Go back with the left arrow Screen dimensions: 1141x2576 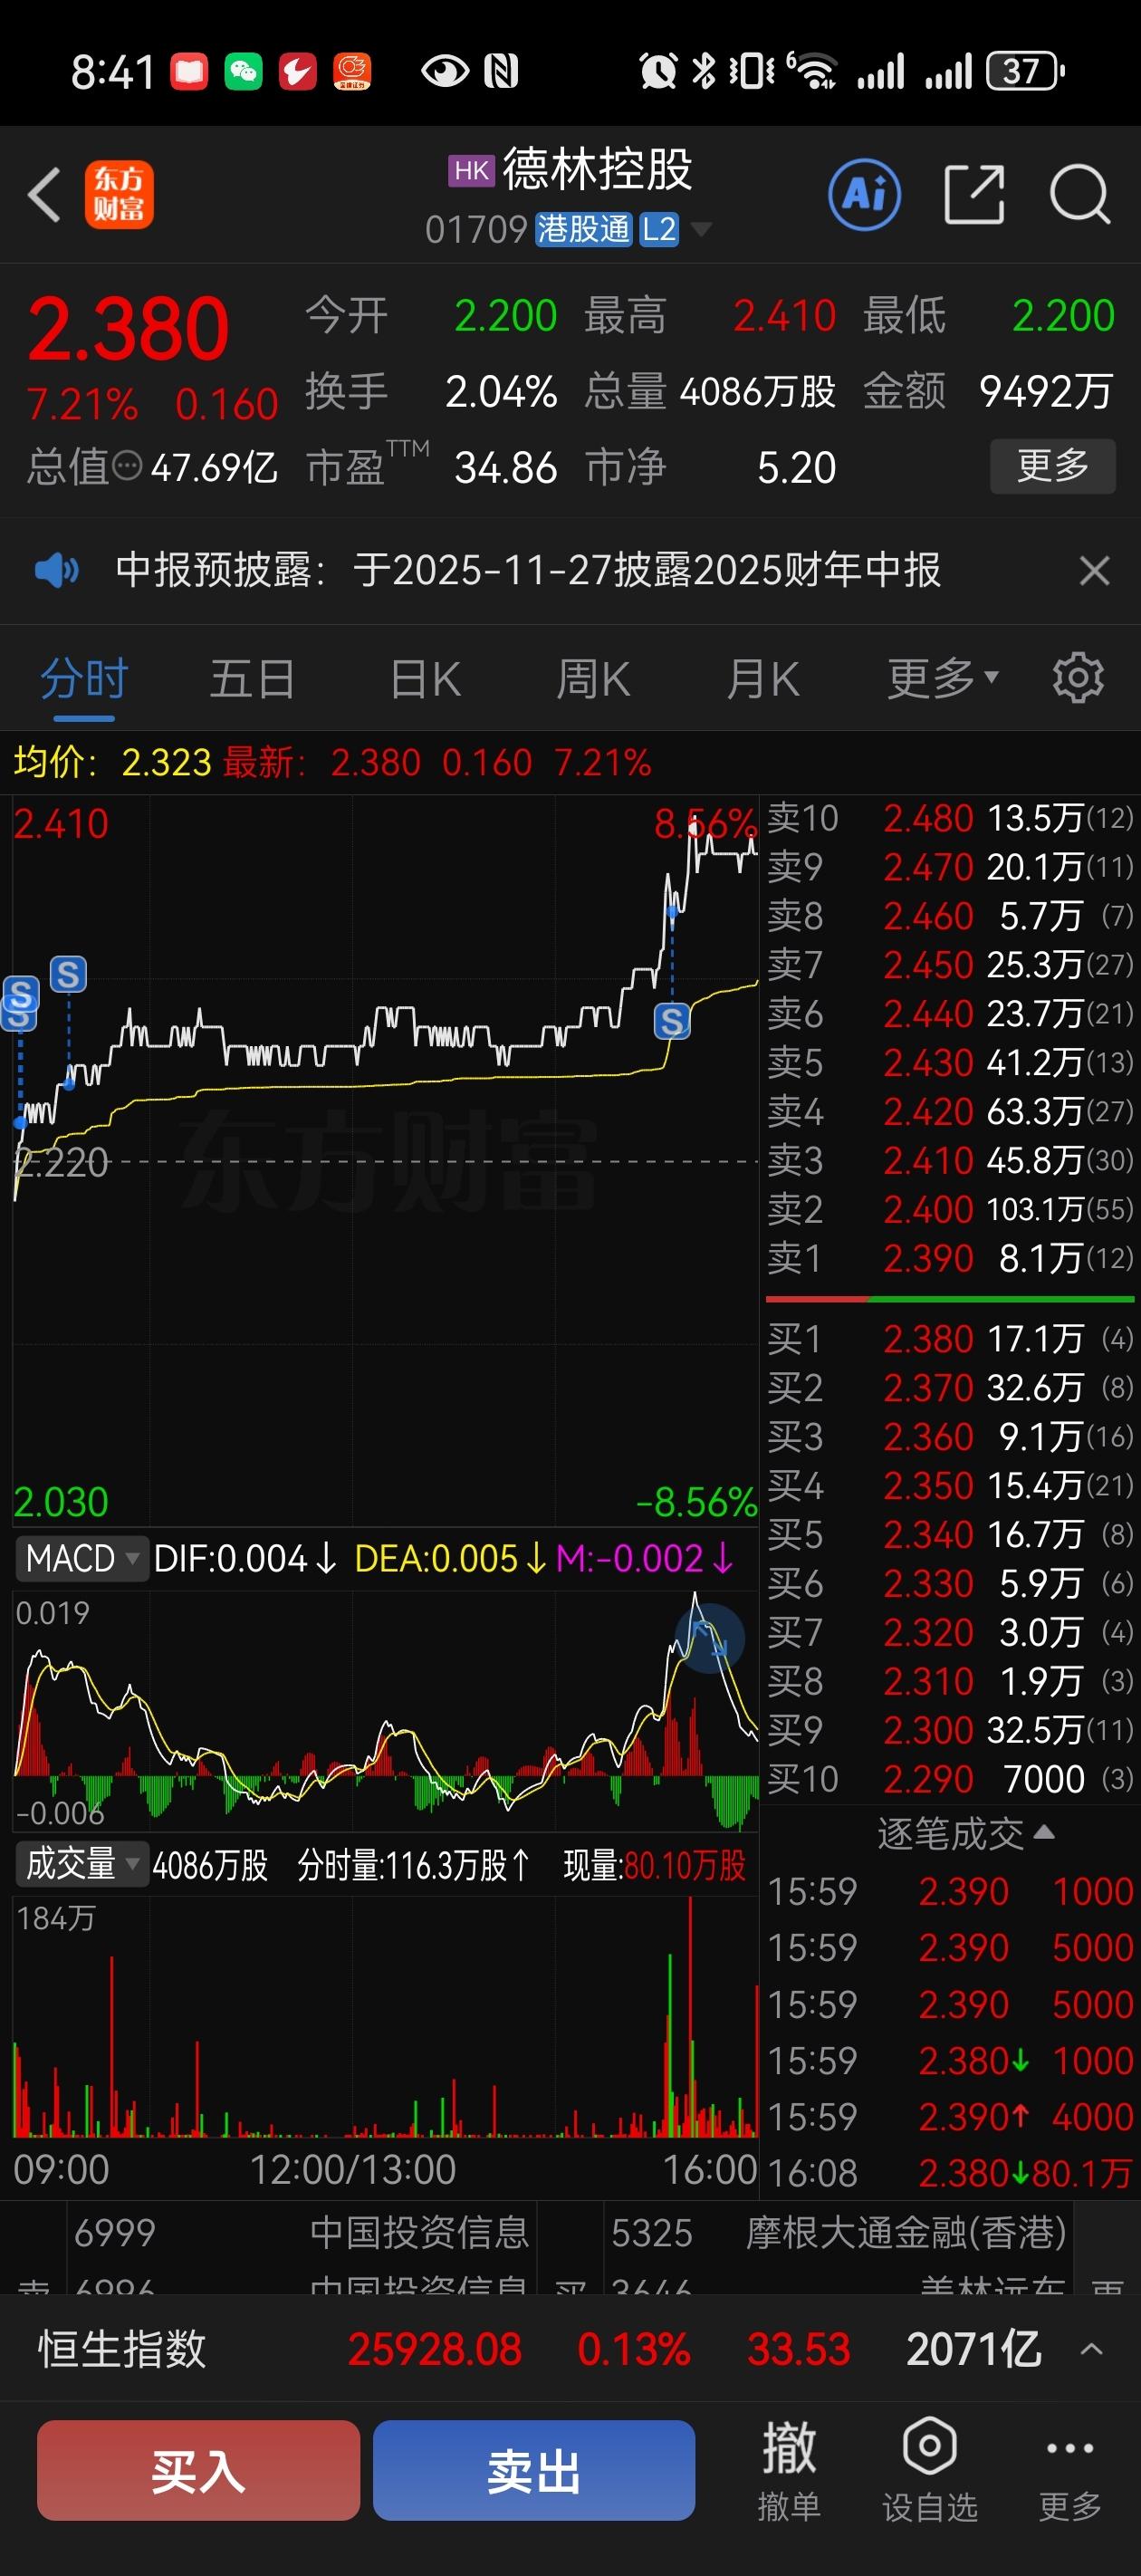point(46,194)
